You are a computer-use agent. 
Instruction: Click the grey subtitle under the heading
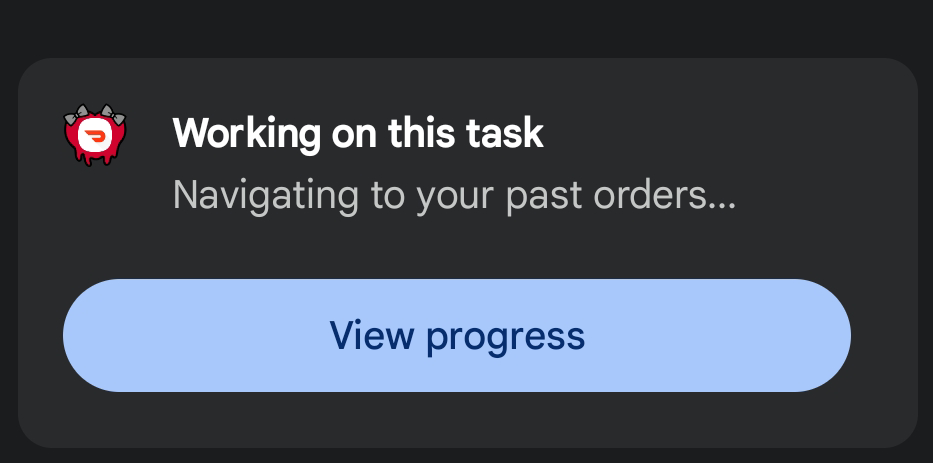click(454, 195)
